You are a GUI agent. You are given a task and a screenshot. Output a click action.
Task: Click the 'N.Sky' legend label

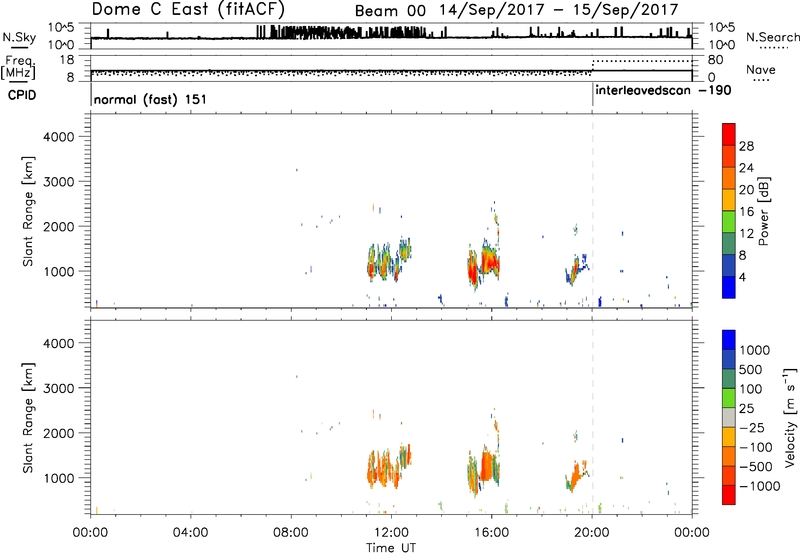pos(19,37)
